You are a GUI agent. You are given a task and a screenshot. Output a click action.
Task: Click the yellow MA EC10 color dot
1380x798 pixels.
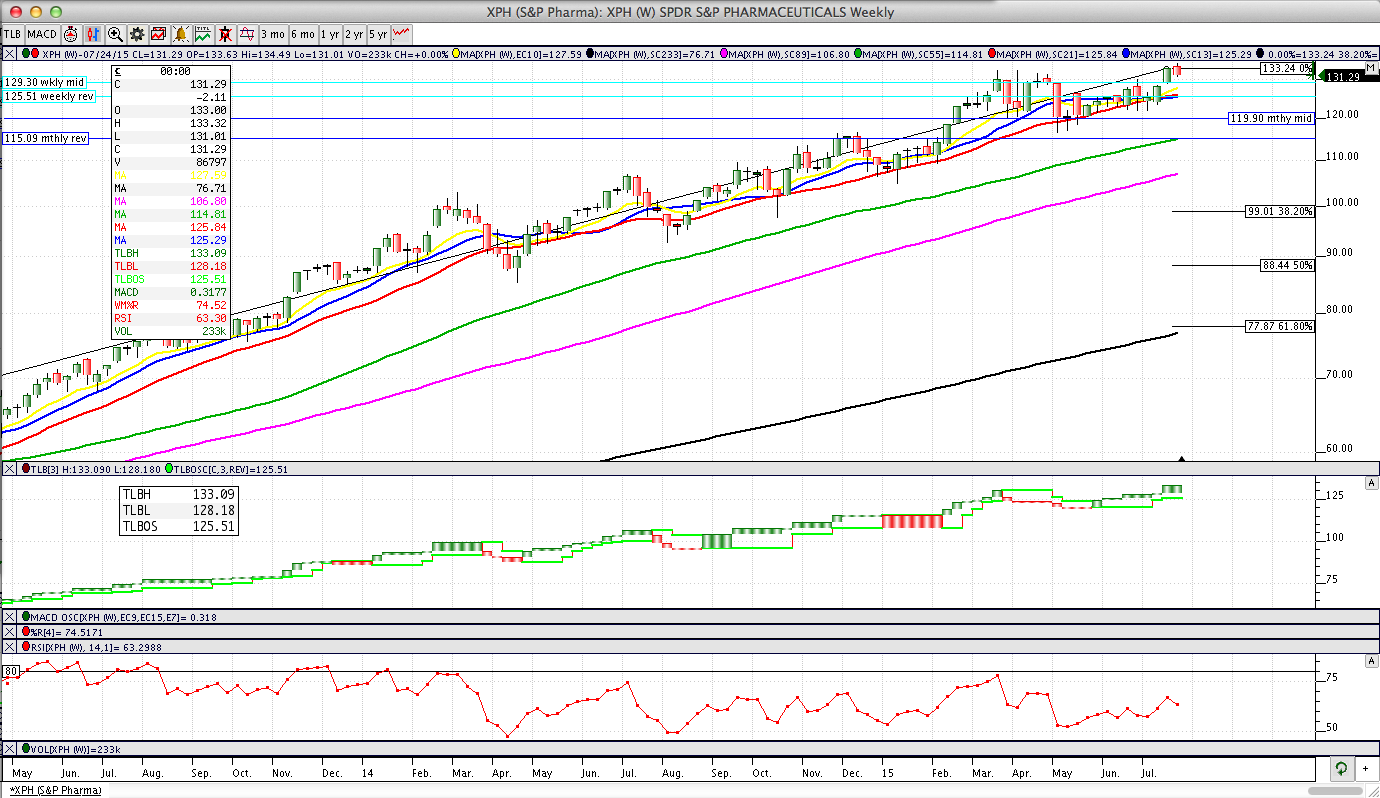click(x=458, y=53)
